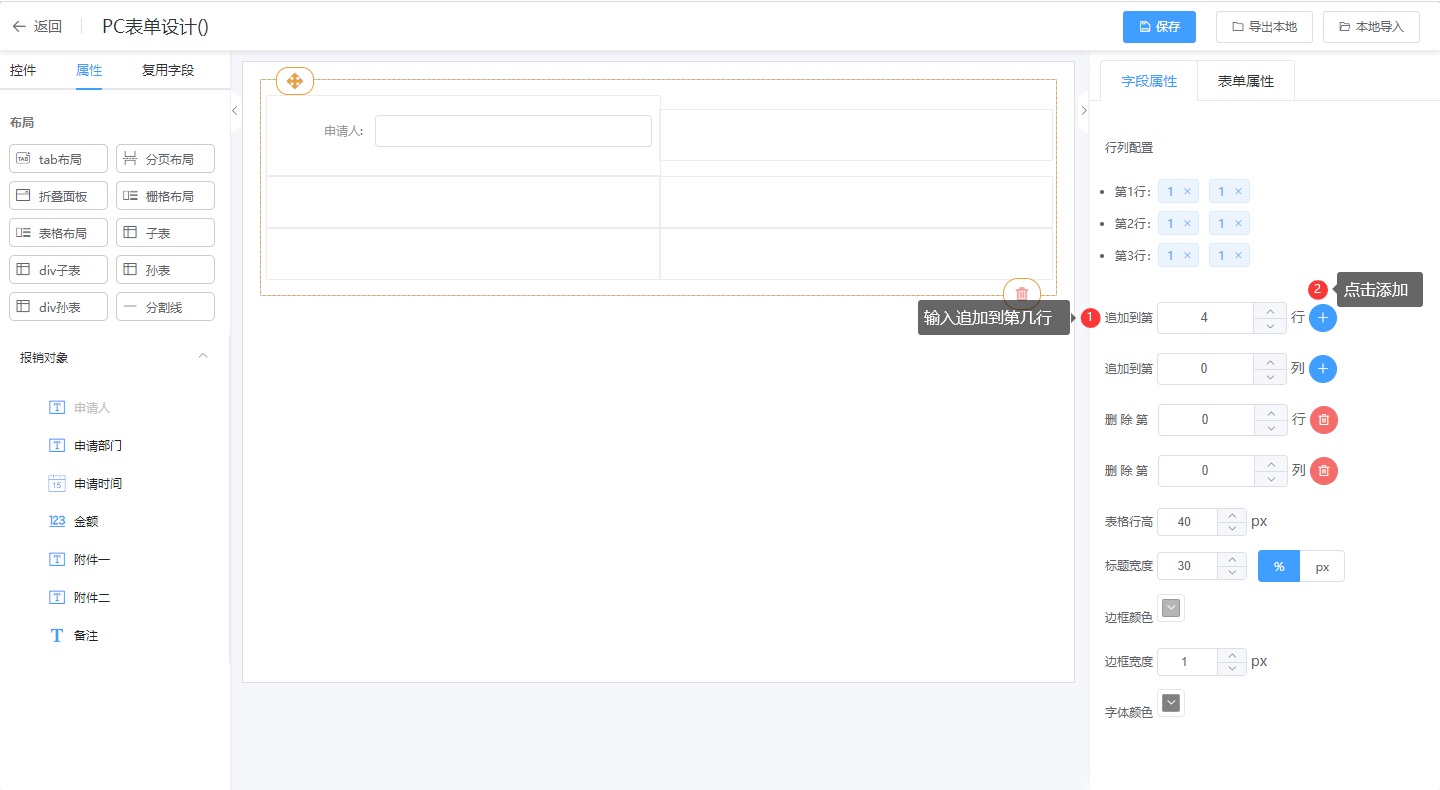Select the 申请部门 field
The height and width of the screenshot is (790, 1440).
pos(86,446)
